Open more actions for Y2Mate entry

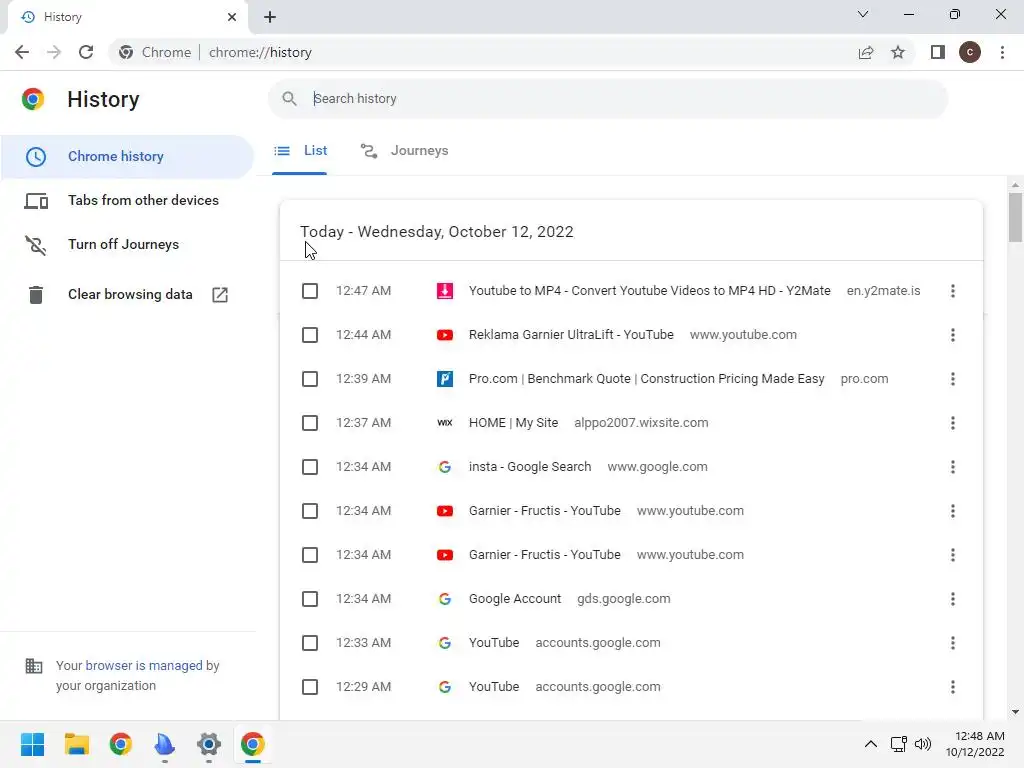953,291
